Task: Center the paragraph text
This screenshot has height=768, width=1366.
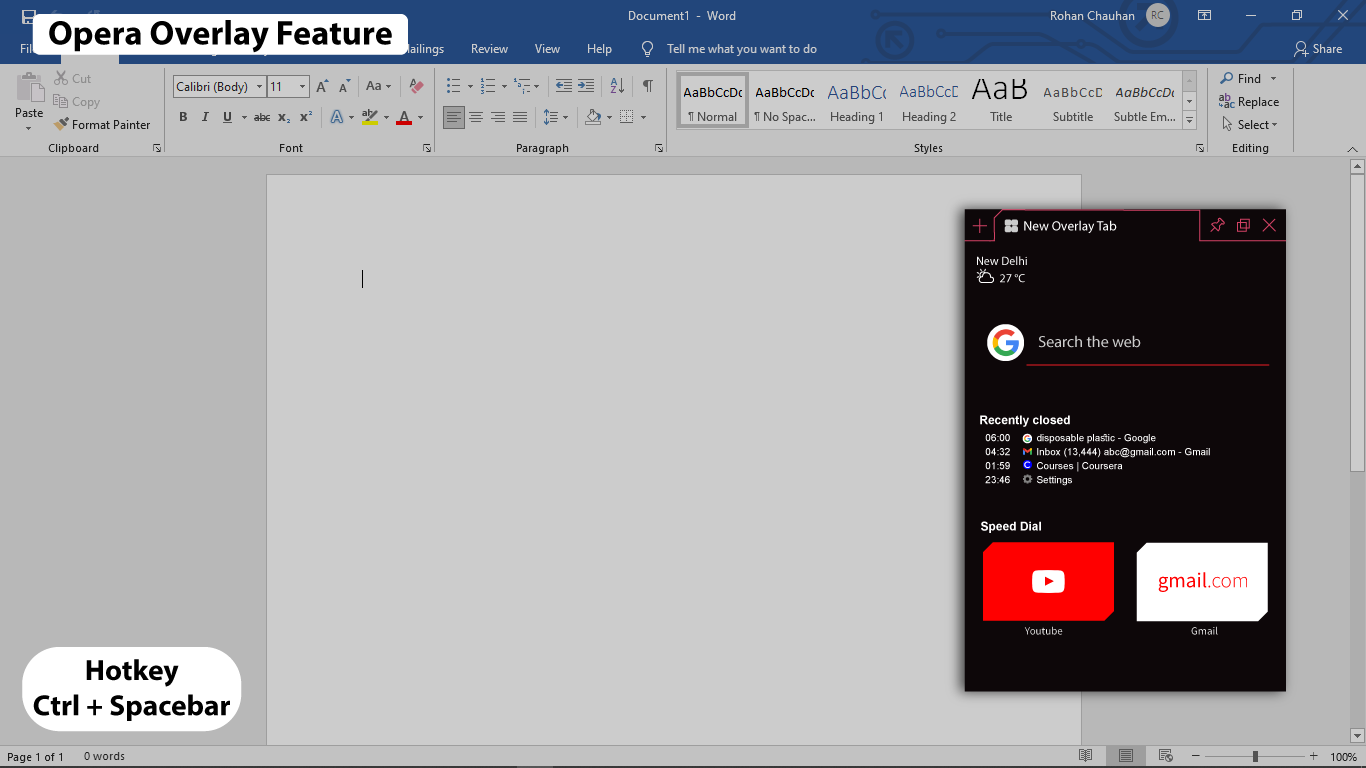Action: [x=476, y=117]
